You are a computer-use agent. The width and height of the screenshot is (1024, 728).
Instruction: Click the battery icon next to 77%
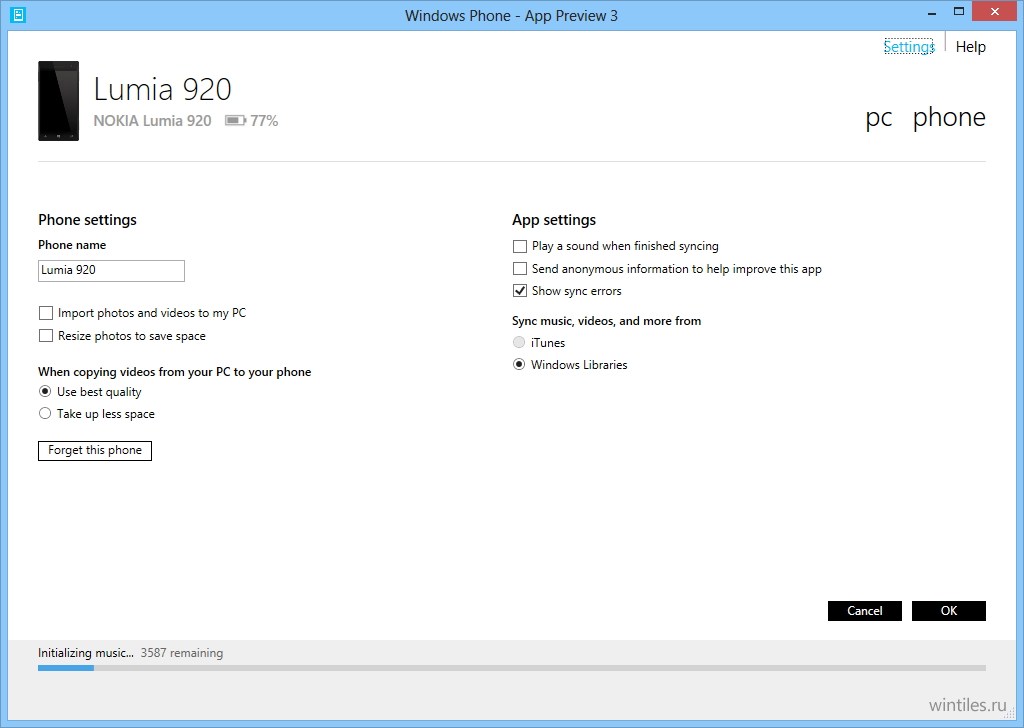235,120
